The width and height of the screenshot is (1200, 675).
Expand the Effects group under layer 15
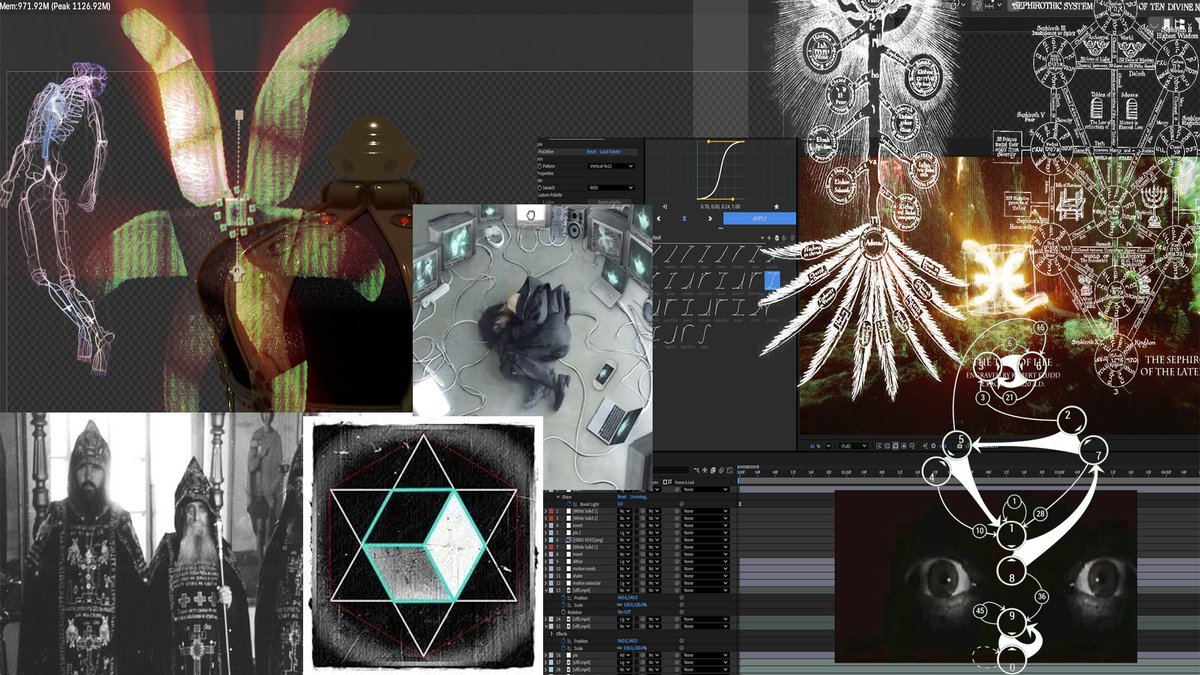coord(552,634)
